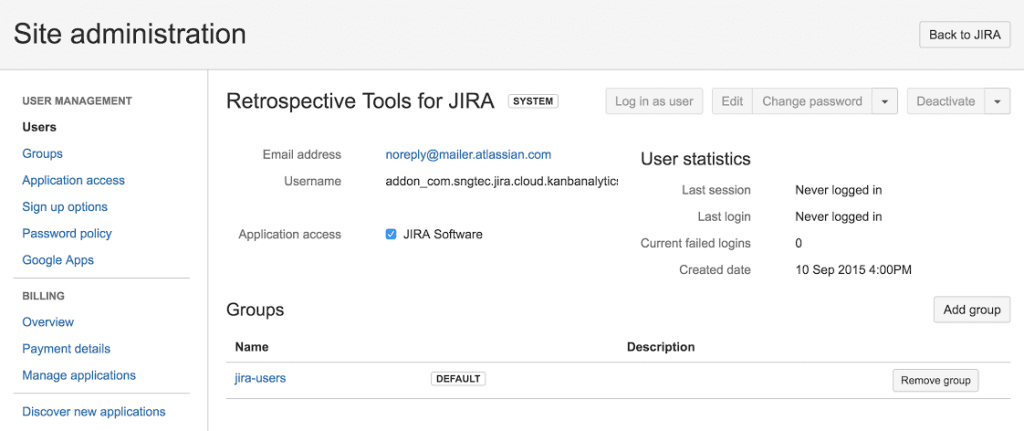Click the Description column header
1024x431 pixels.
[x=660, y=347]
